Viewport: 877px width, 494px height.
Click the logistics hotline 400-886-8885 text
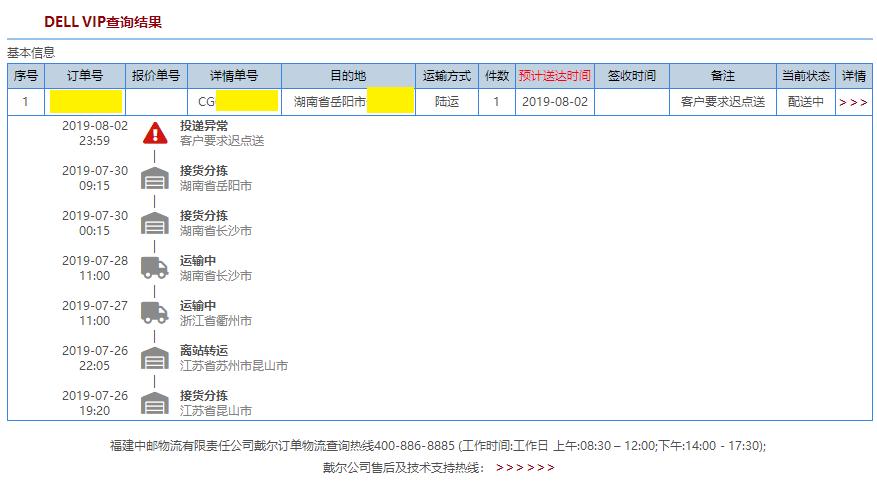tap(414, 446)
